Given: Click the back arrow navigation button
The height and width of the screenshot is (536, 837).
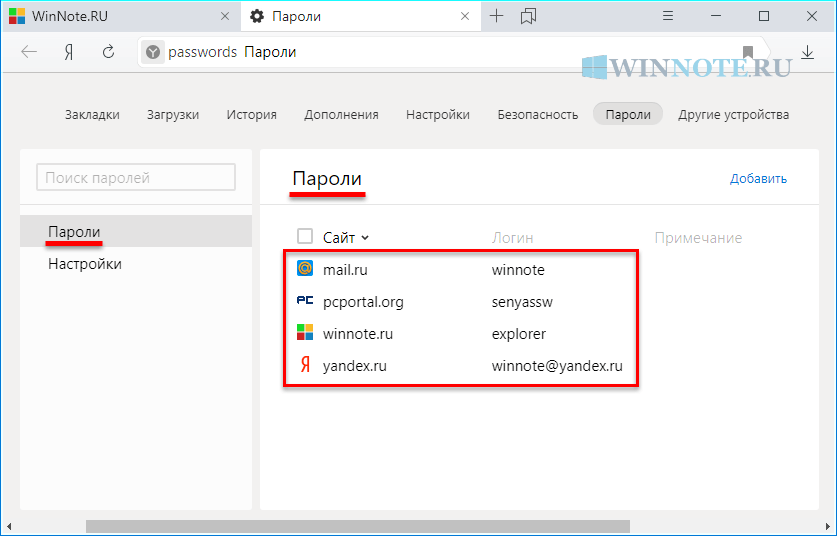Looking at the screenshot, I should point(29,52).
